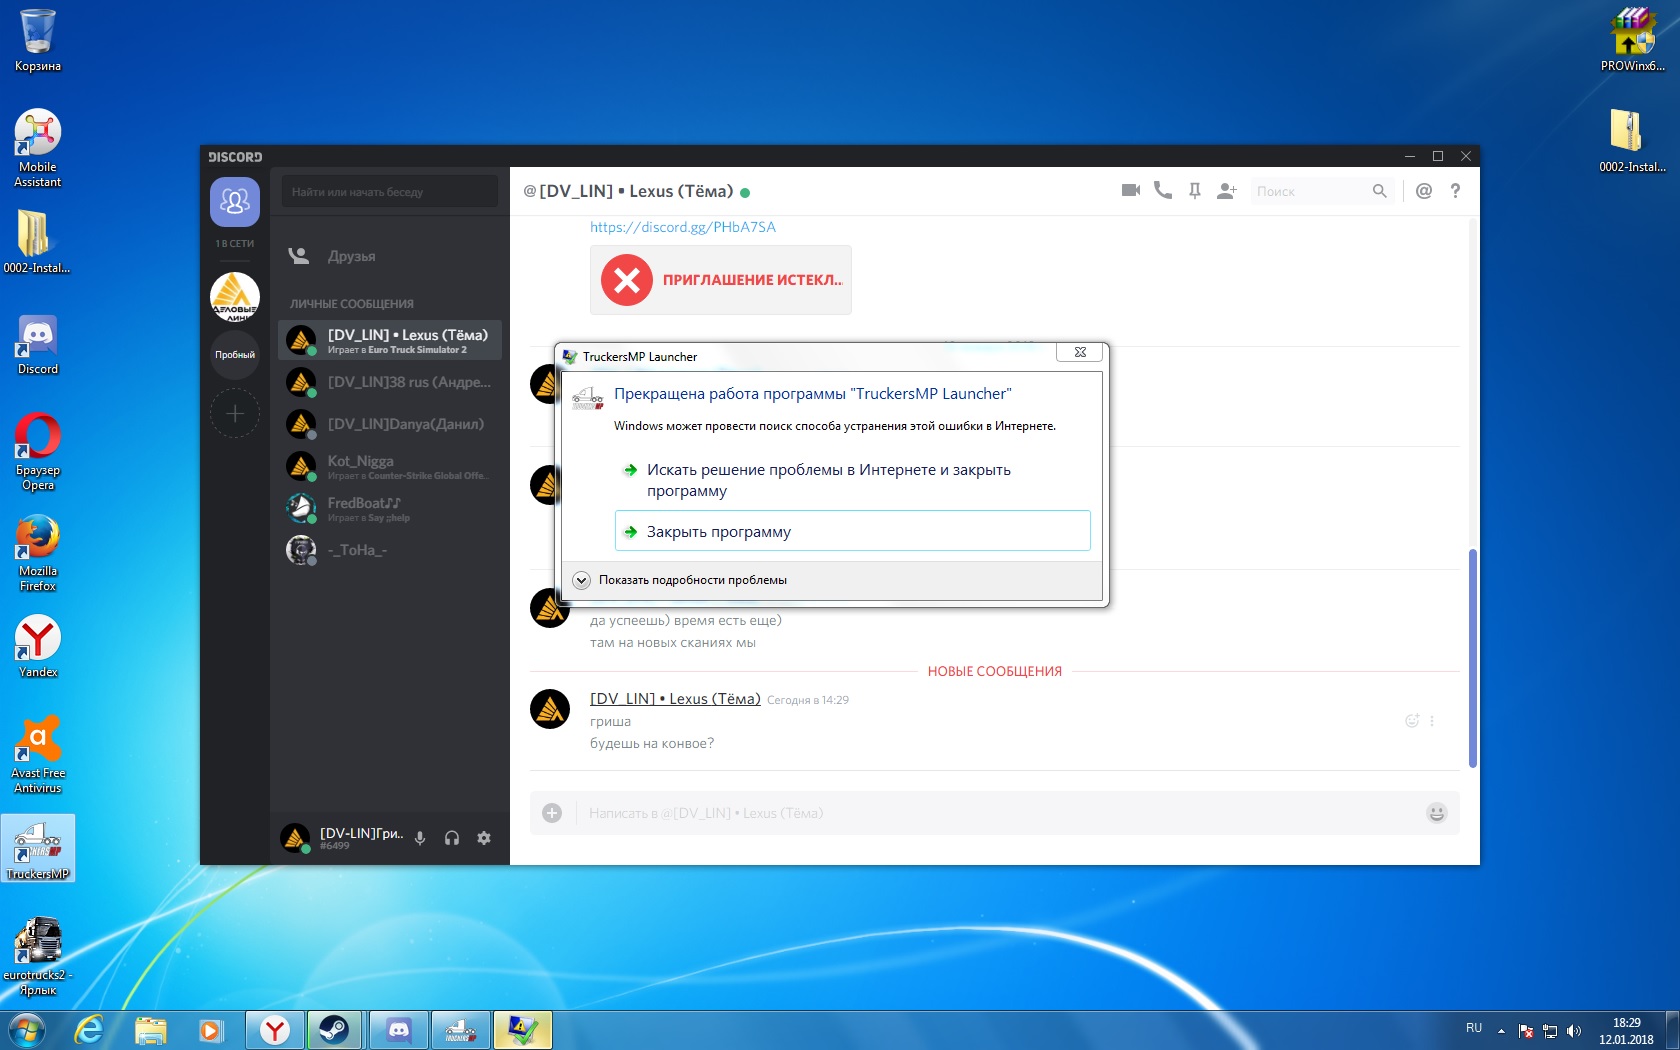Select the PROWinx64 archive on desktop
The width and height of the screenshot is (1680, 1050).
[x=1632, y=40]
